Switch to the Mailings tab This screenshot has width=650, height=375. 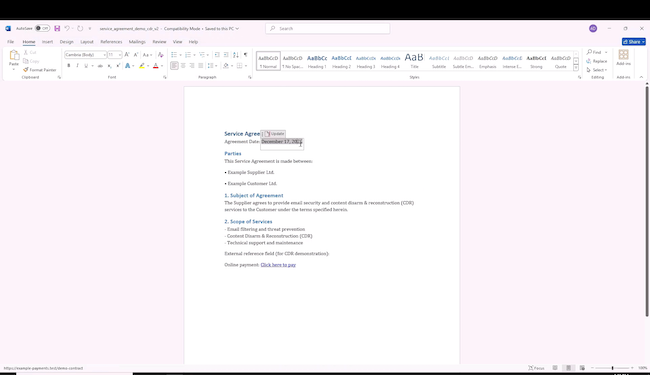[137, 42]
